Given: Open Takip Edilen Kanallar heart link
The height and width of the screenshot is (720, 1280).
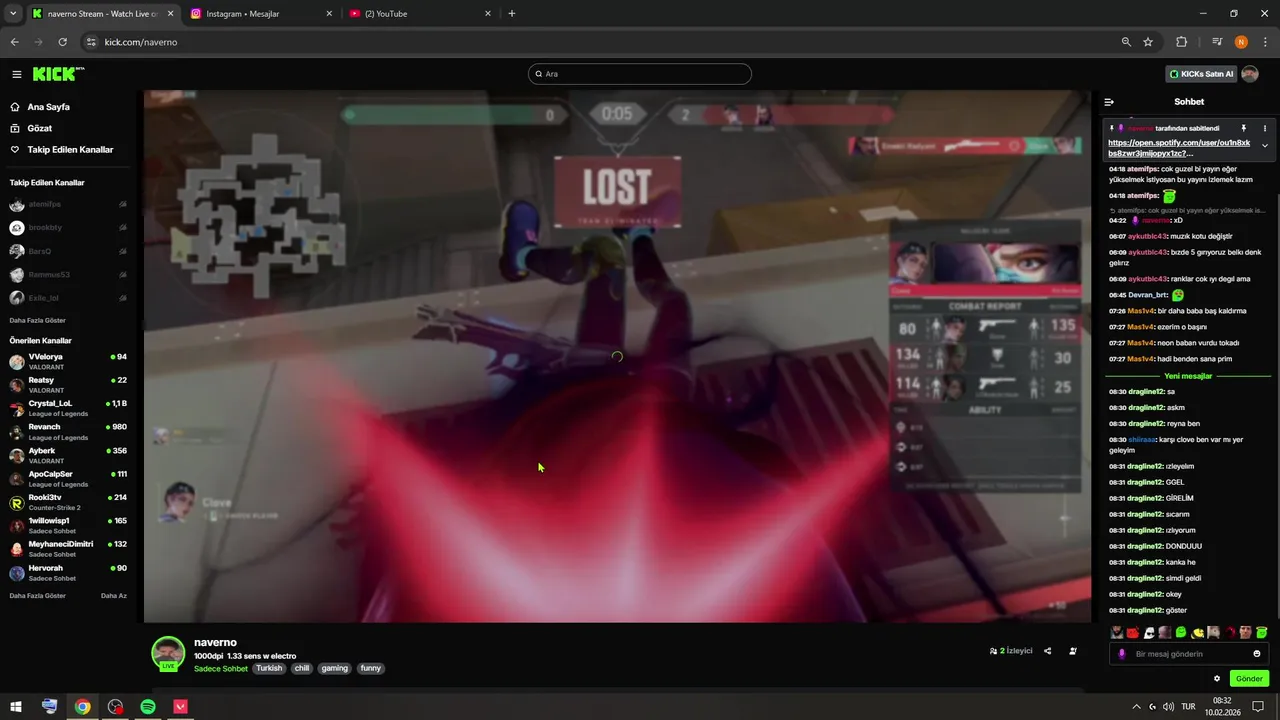Looking at the screenshot, I should pos(61,150).
